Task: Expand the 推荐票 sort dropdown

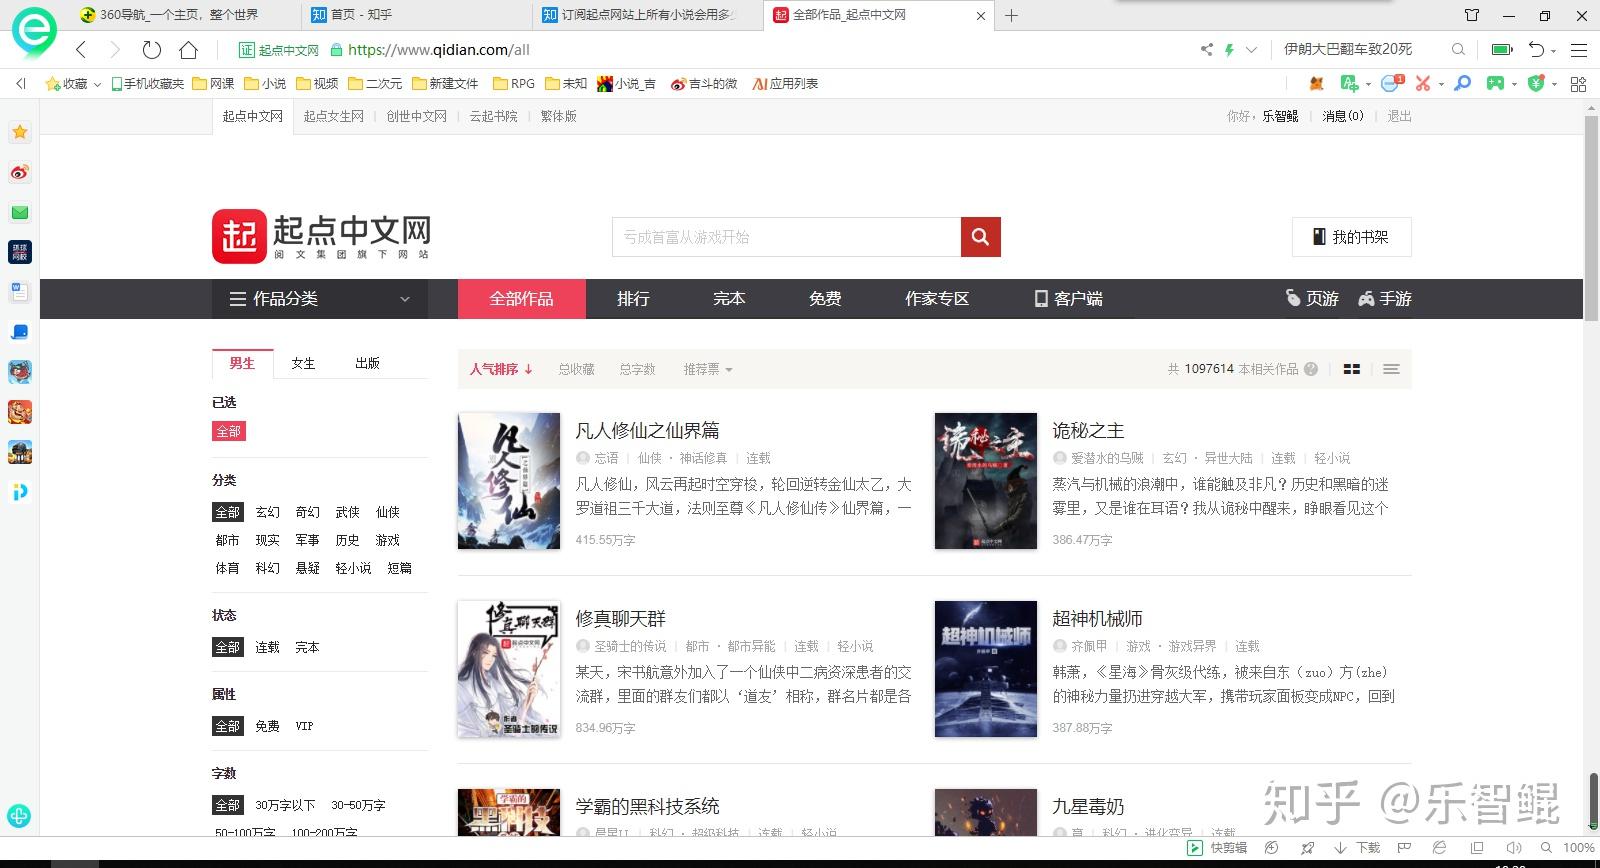Action: click(x=708, y=369)
